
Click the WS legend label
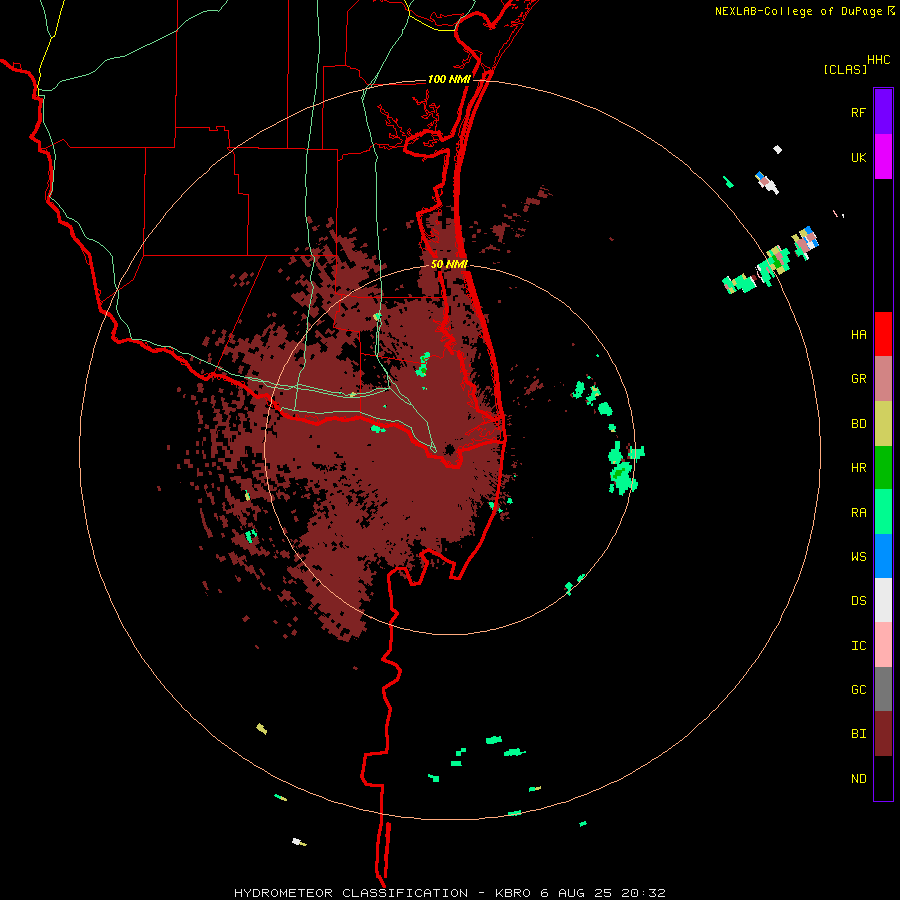pos(858,557)
